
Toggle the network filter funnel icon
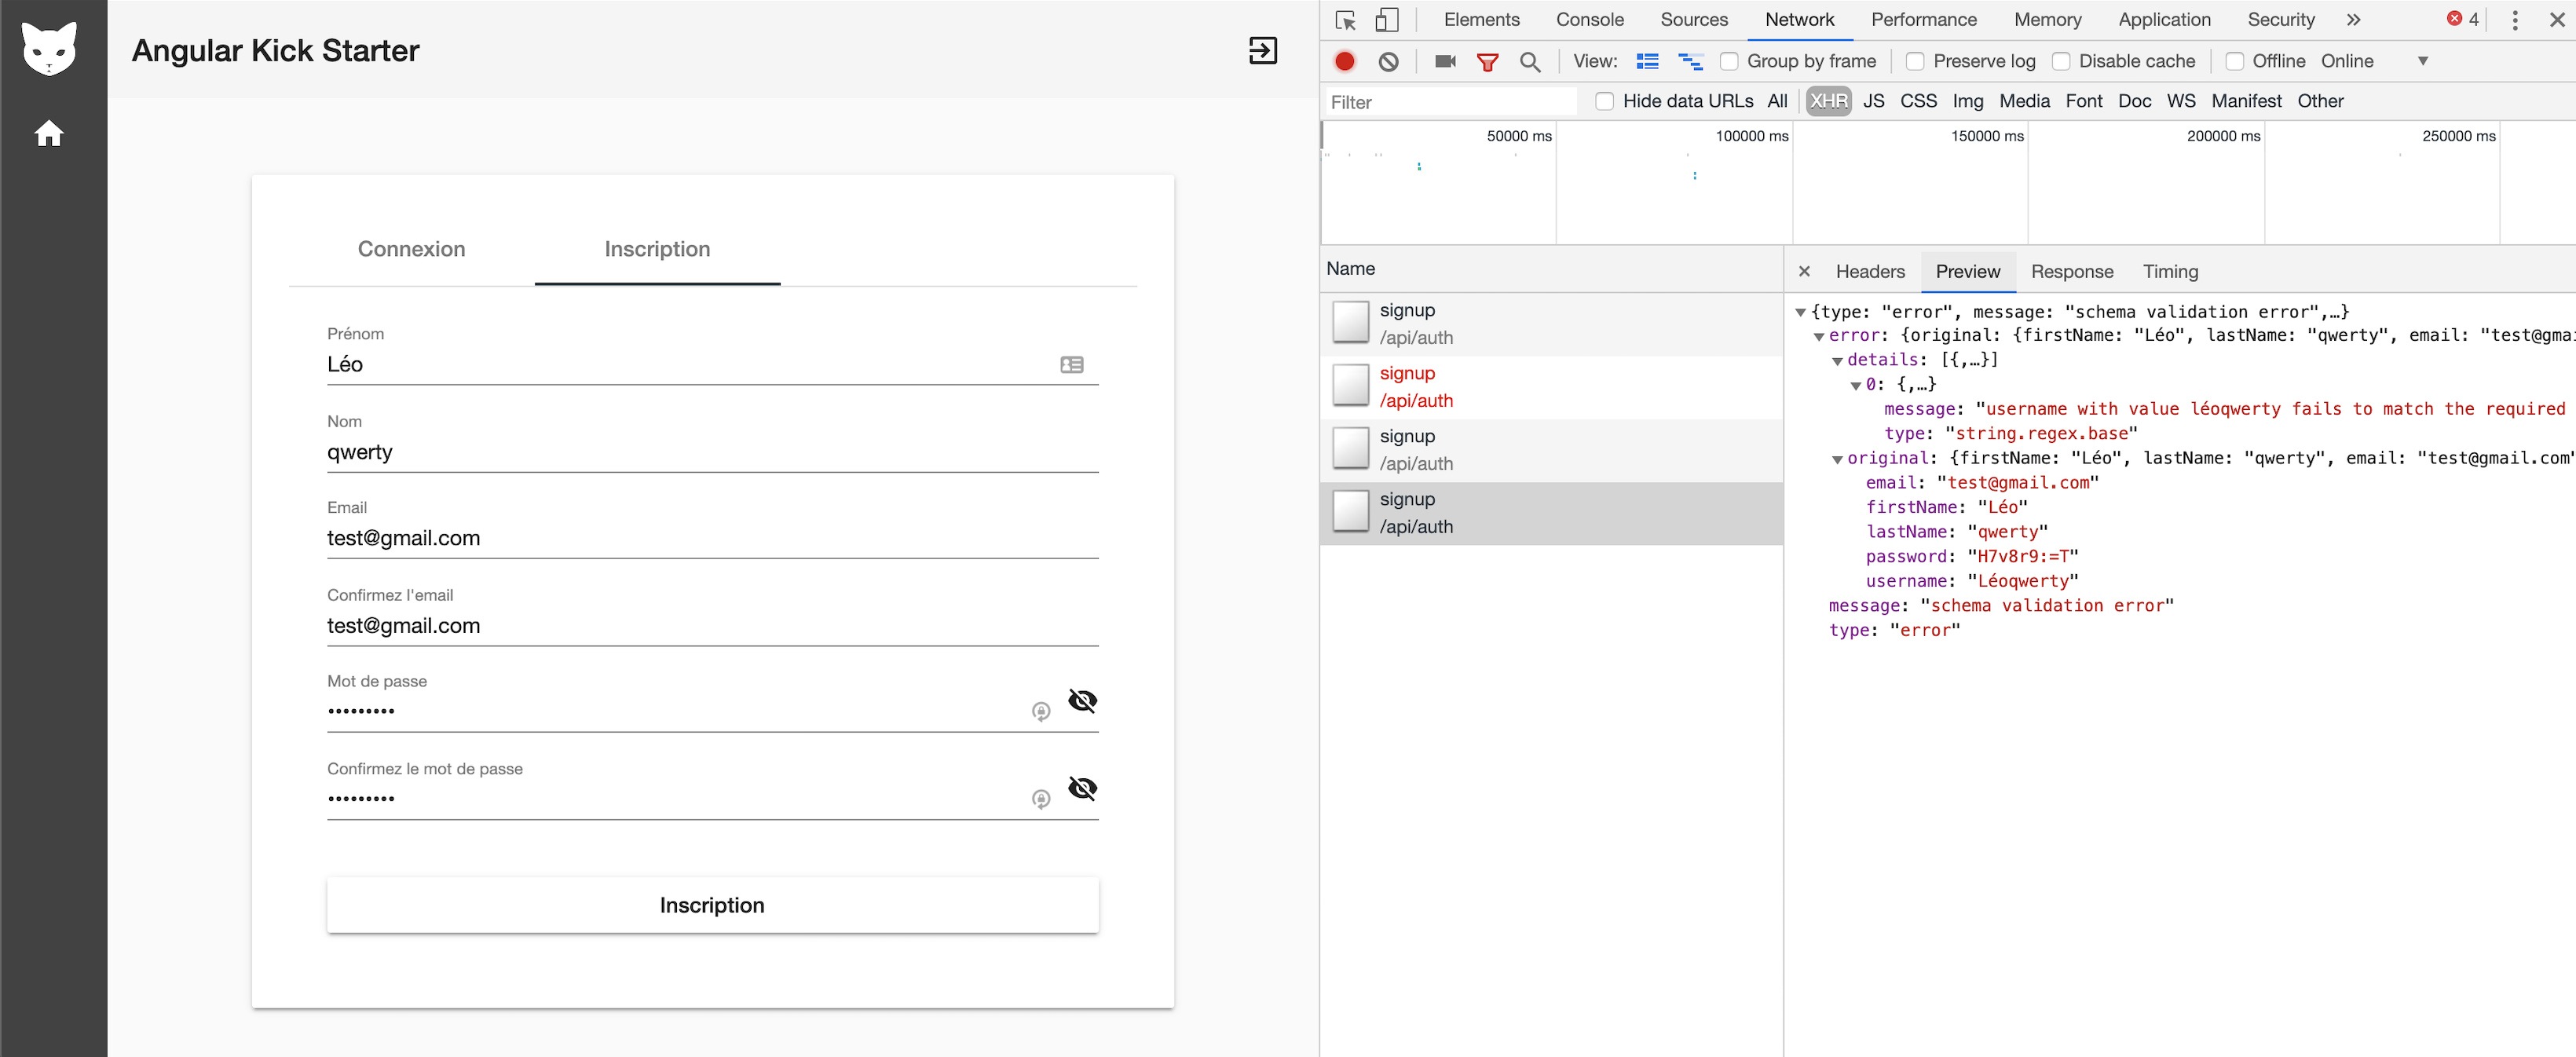(x=1487, y=61)
